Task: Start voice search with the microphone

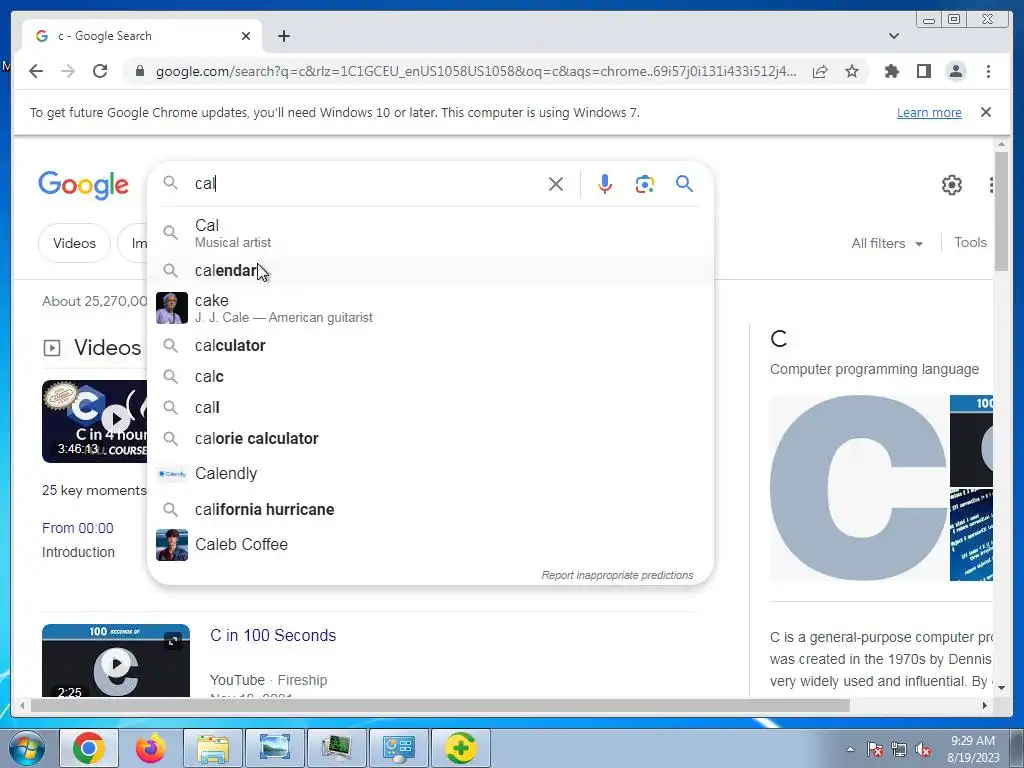Action: 605,184
